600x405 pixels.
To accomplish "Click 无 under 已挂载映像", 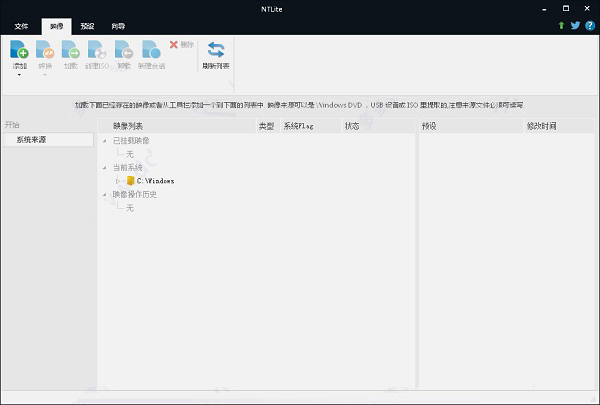I will pyautogui.click(x=130, y=154).
